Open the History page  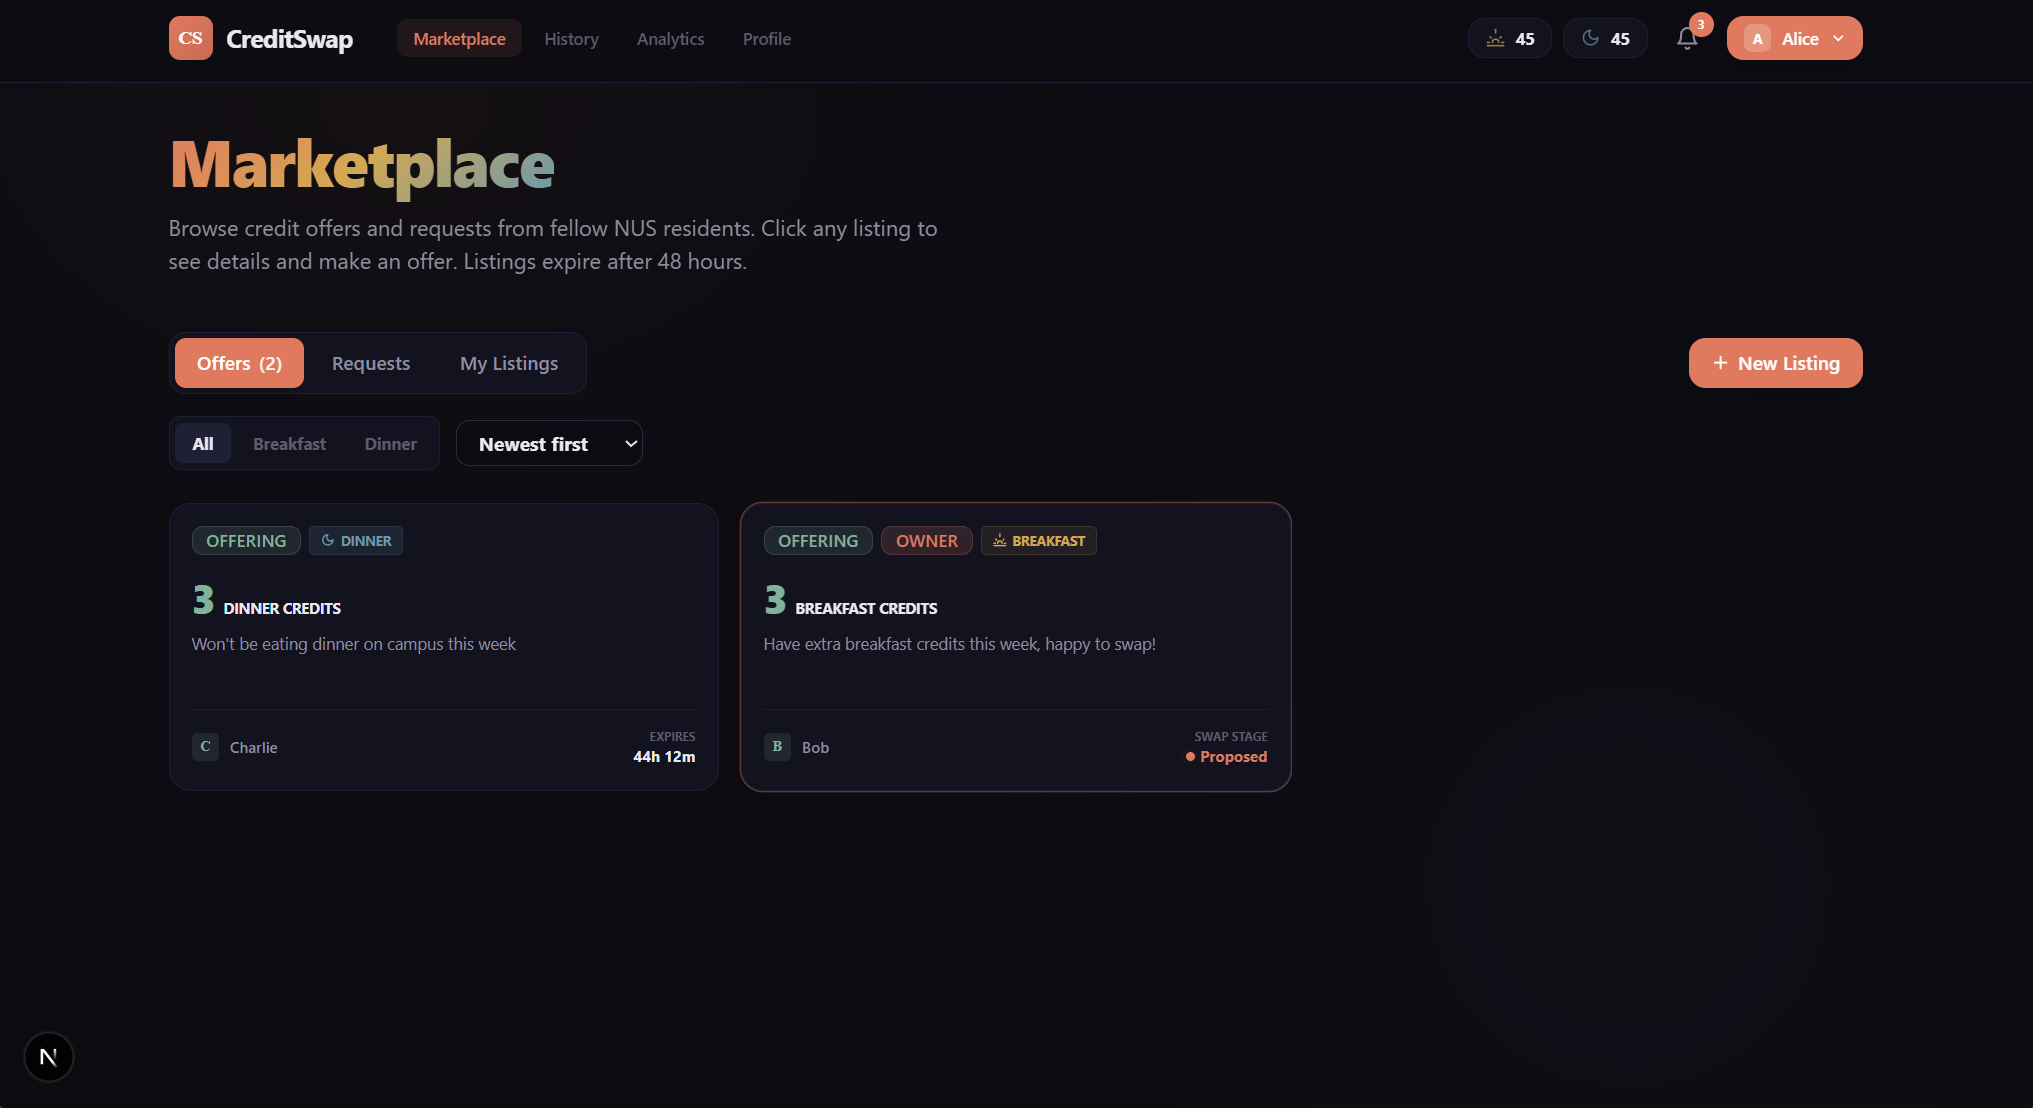pos(571,38)
